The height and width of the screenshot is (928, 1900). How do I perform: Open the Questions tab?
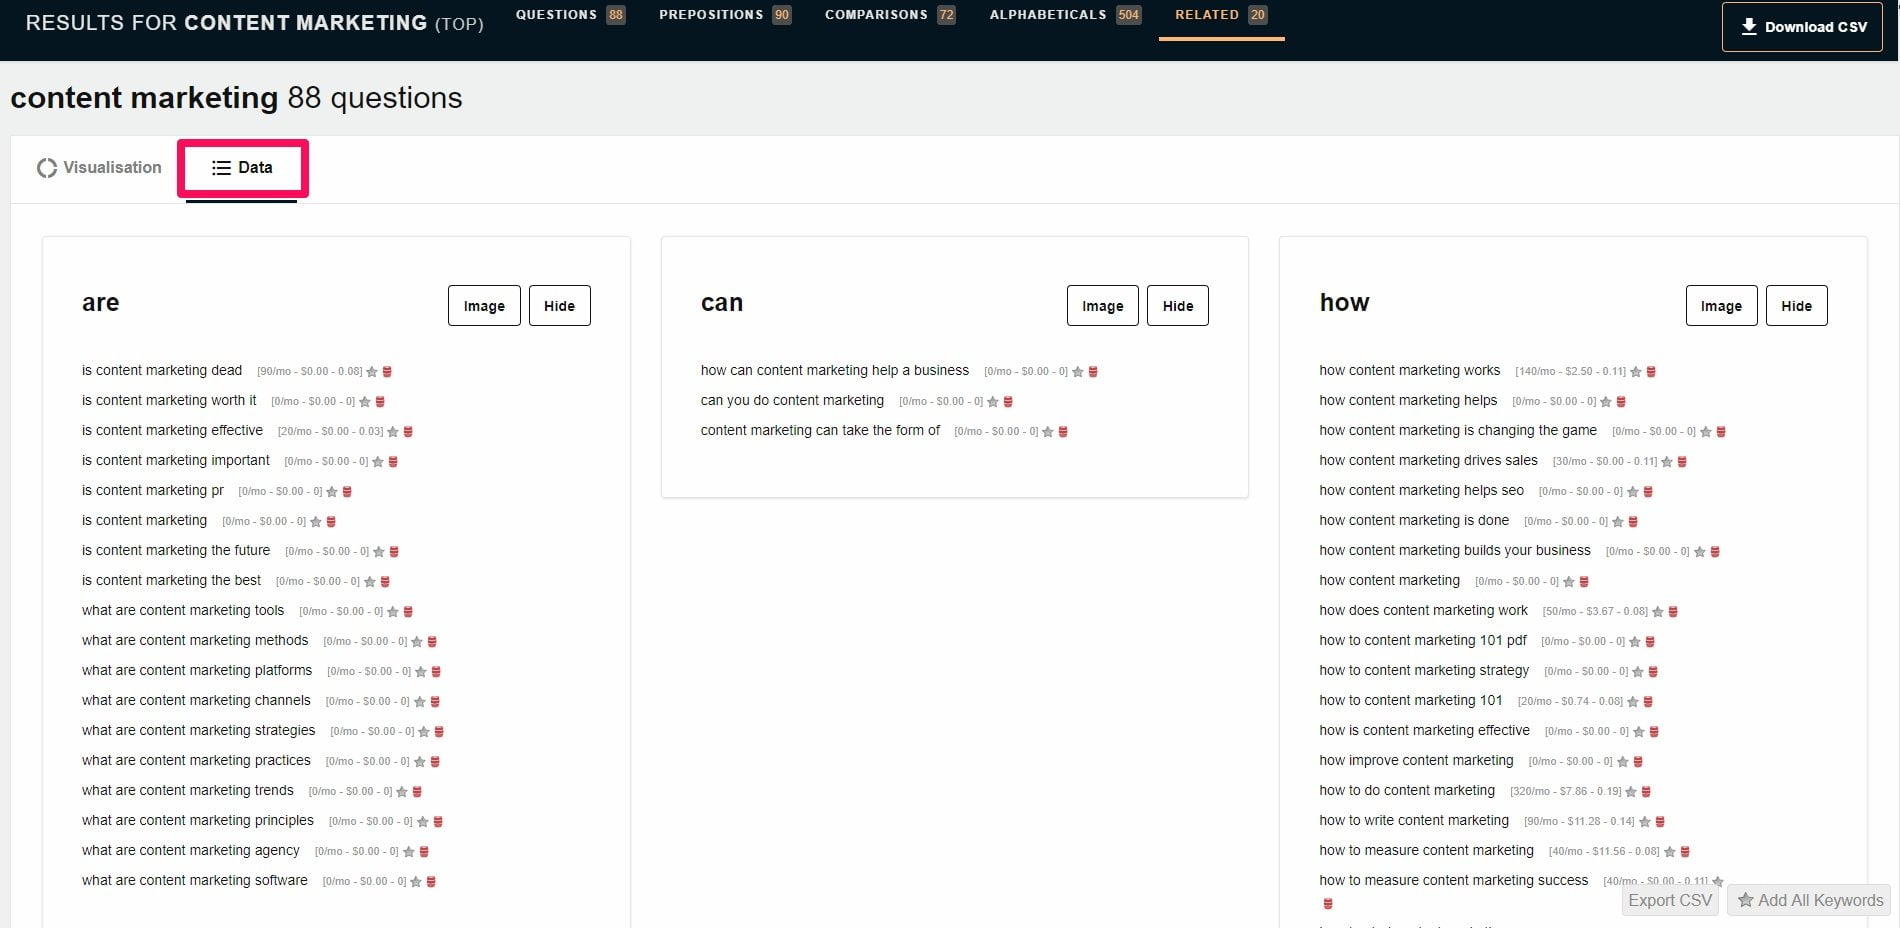tap(571, 15)
